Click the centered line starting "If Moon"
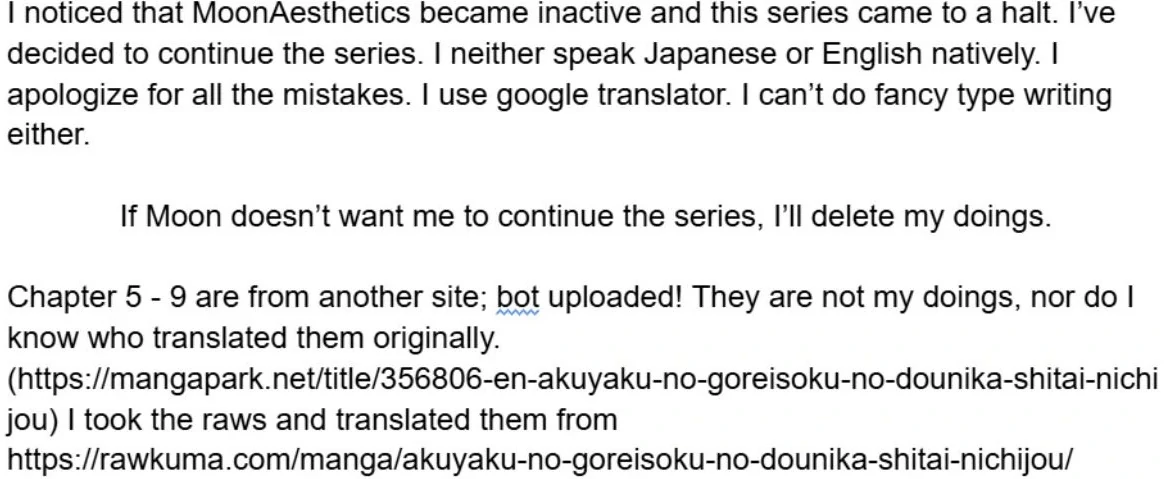This screenshot has height=479, width=1168. (x=584, y=216)
